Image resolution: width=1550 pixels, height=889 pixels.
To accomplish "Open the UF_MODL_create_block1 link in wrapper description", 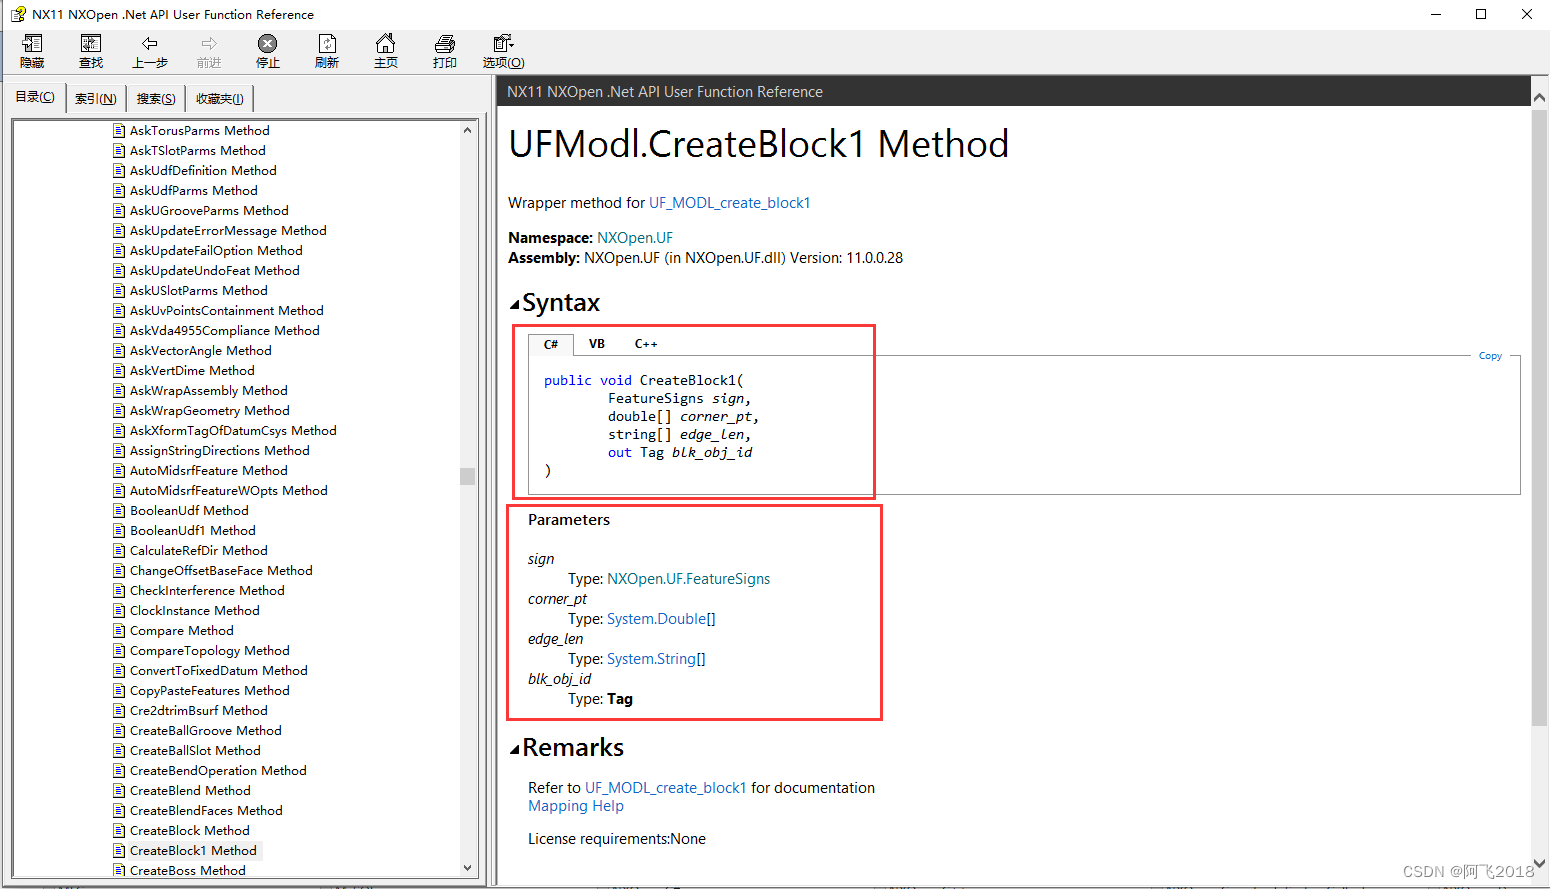I will pyautogui.click(x=730, y=203).
